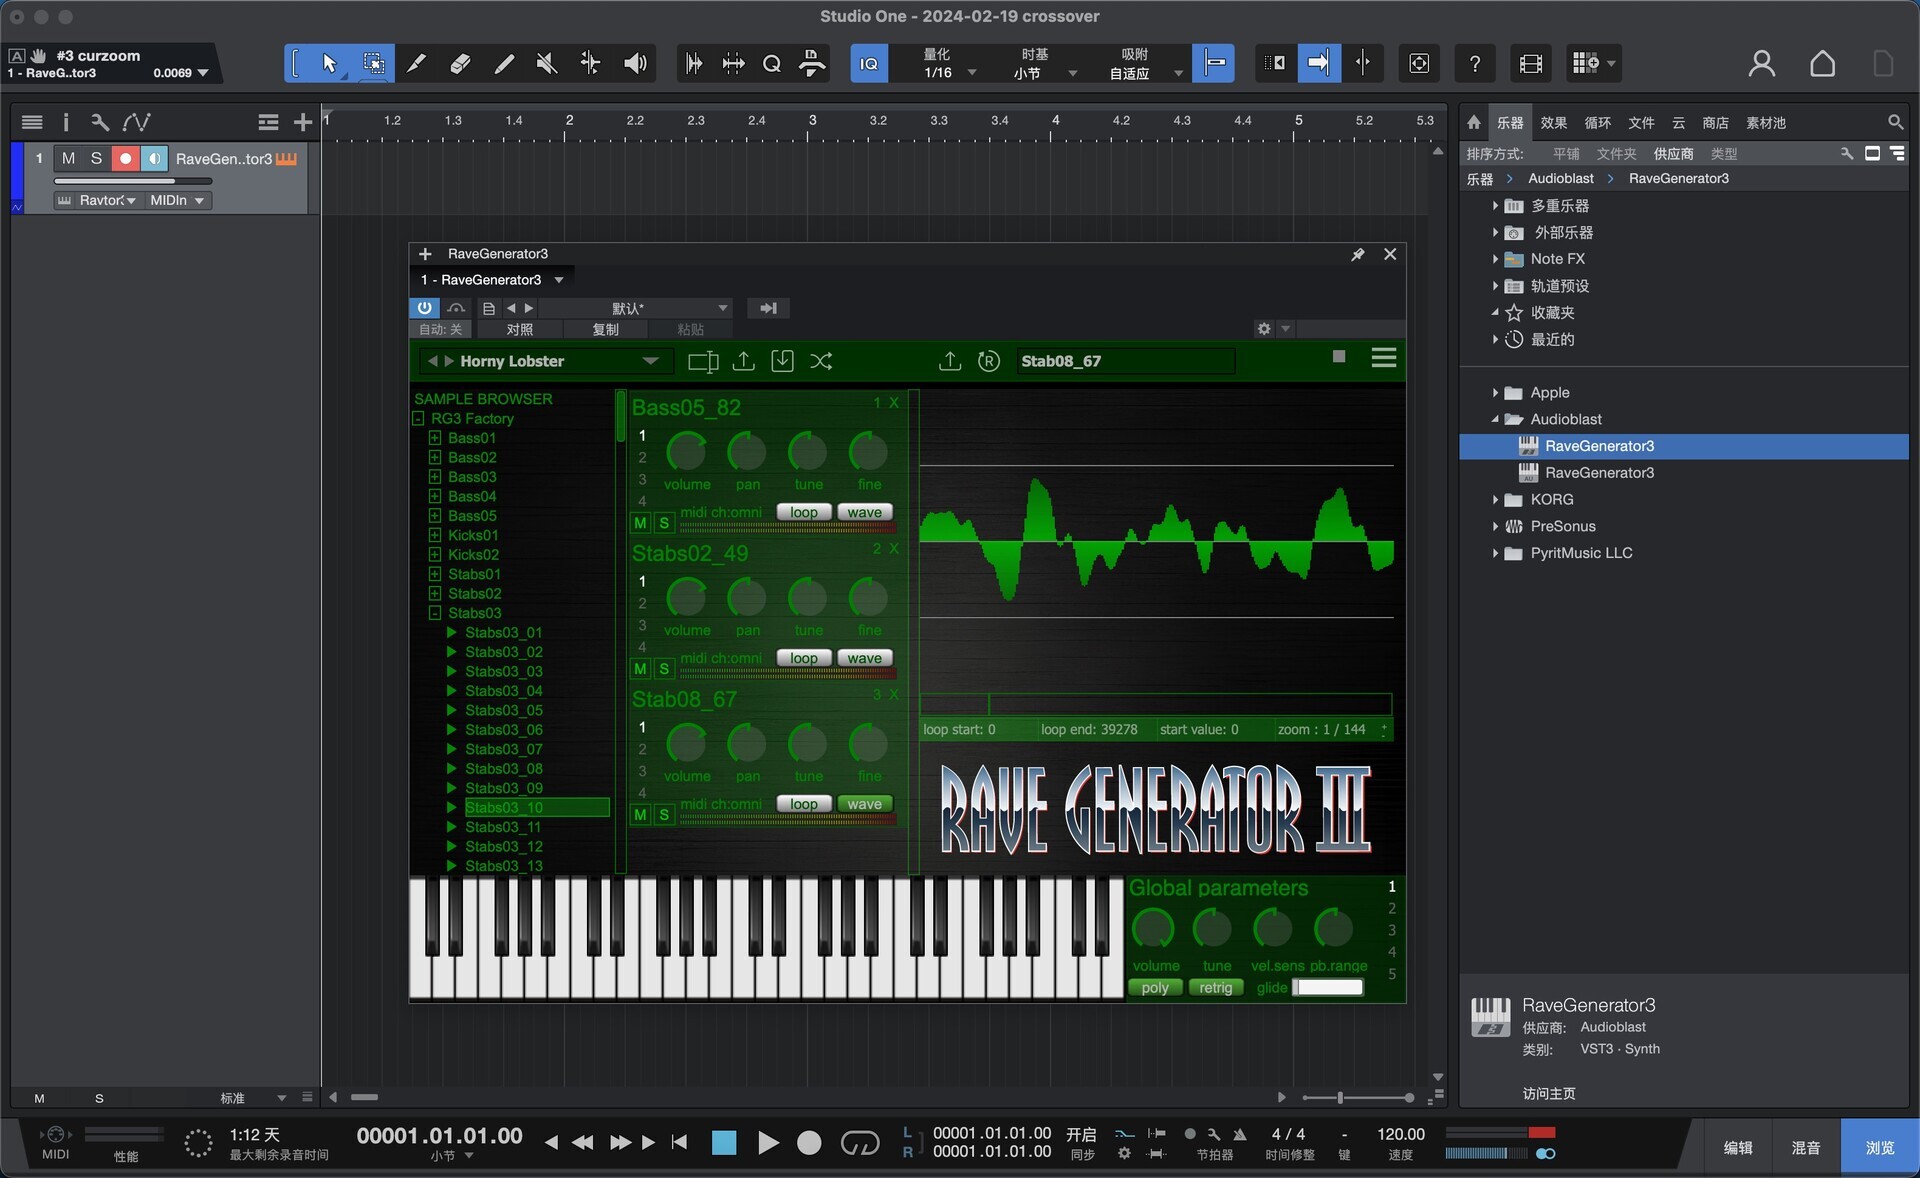Open the Pool browser tab
The image size is (1920, 1178).
[1765, 123]
